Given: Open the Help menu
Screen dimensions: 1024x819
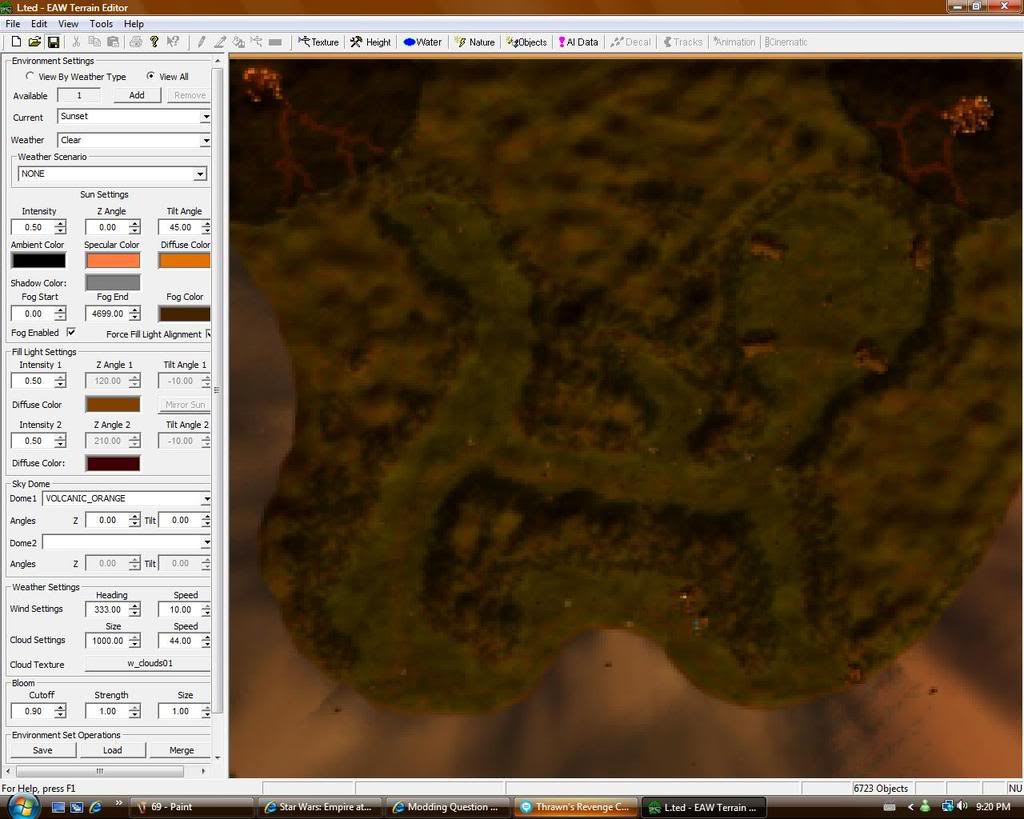Looking at the screenshot, I should 133,24.
